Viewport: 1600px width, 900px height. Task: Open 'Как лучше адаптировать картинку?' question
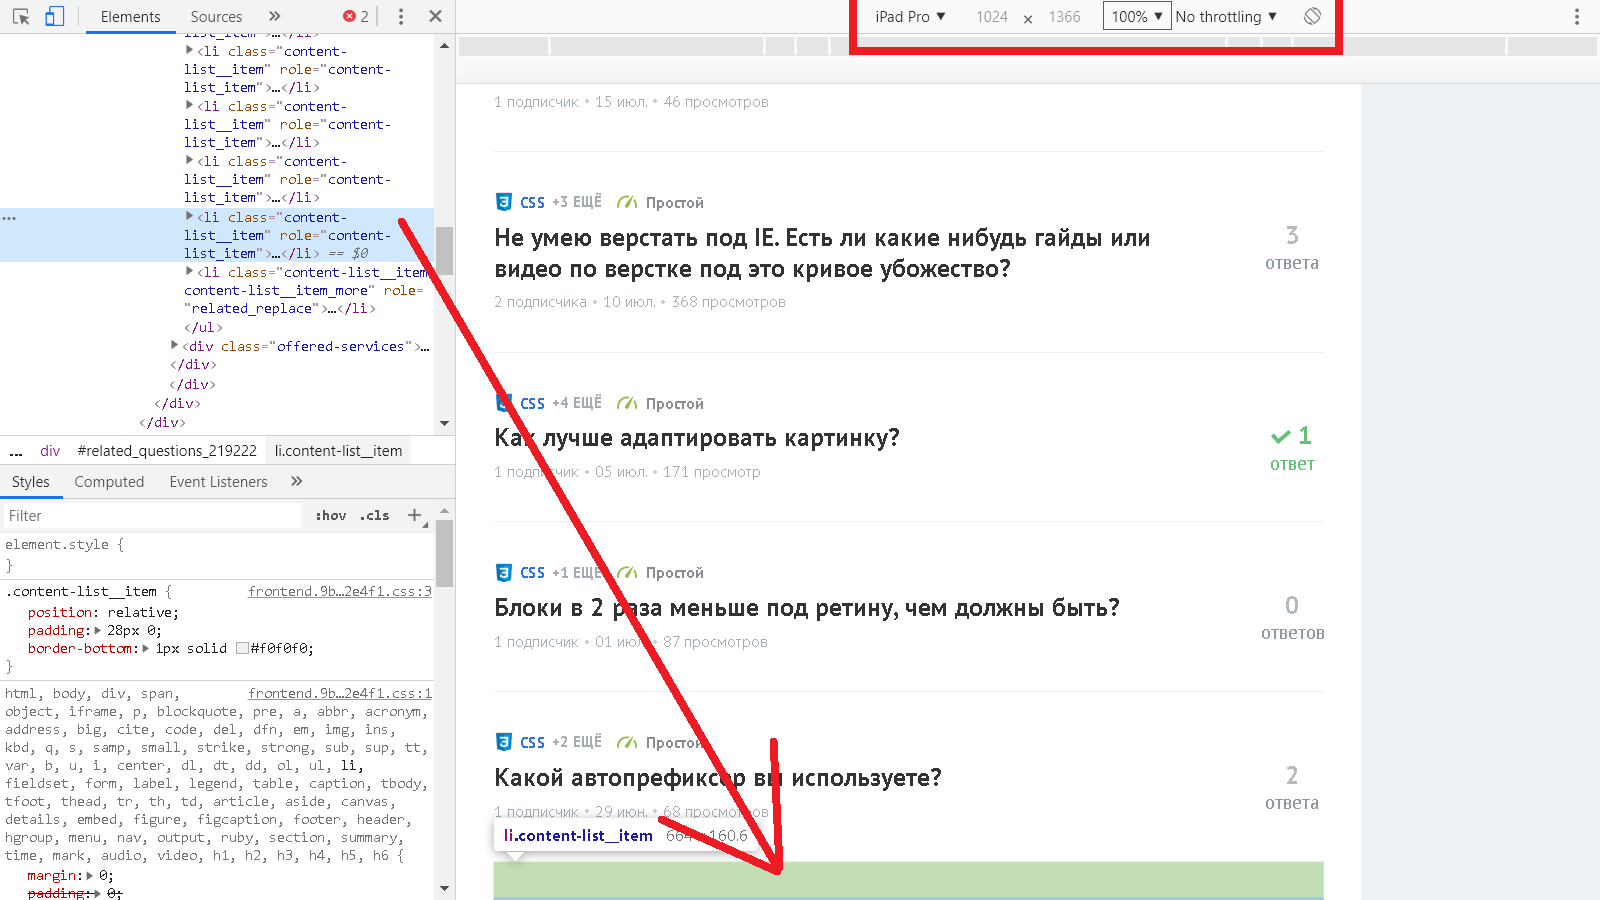(x=697, y=438)
